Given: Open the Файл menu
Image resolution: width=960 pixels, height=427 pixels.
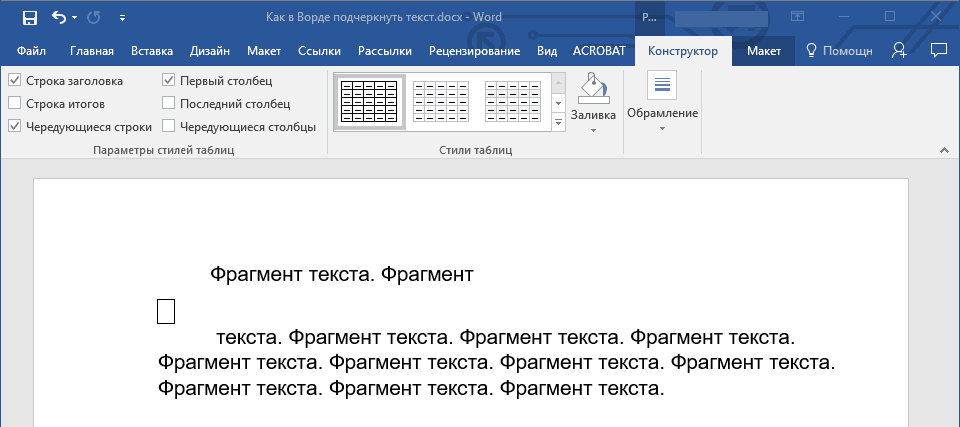Looking at the screenshot, I should [31, 51].
